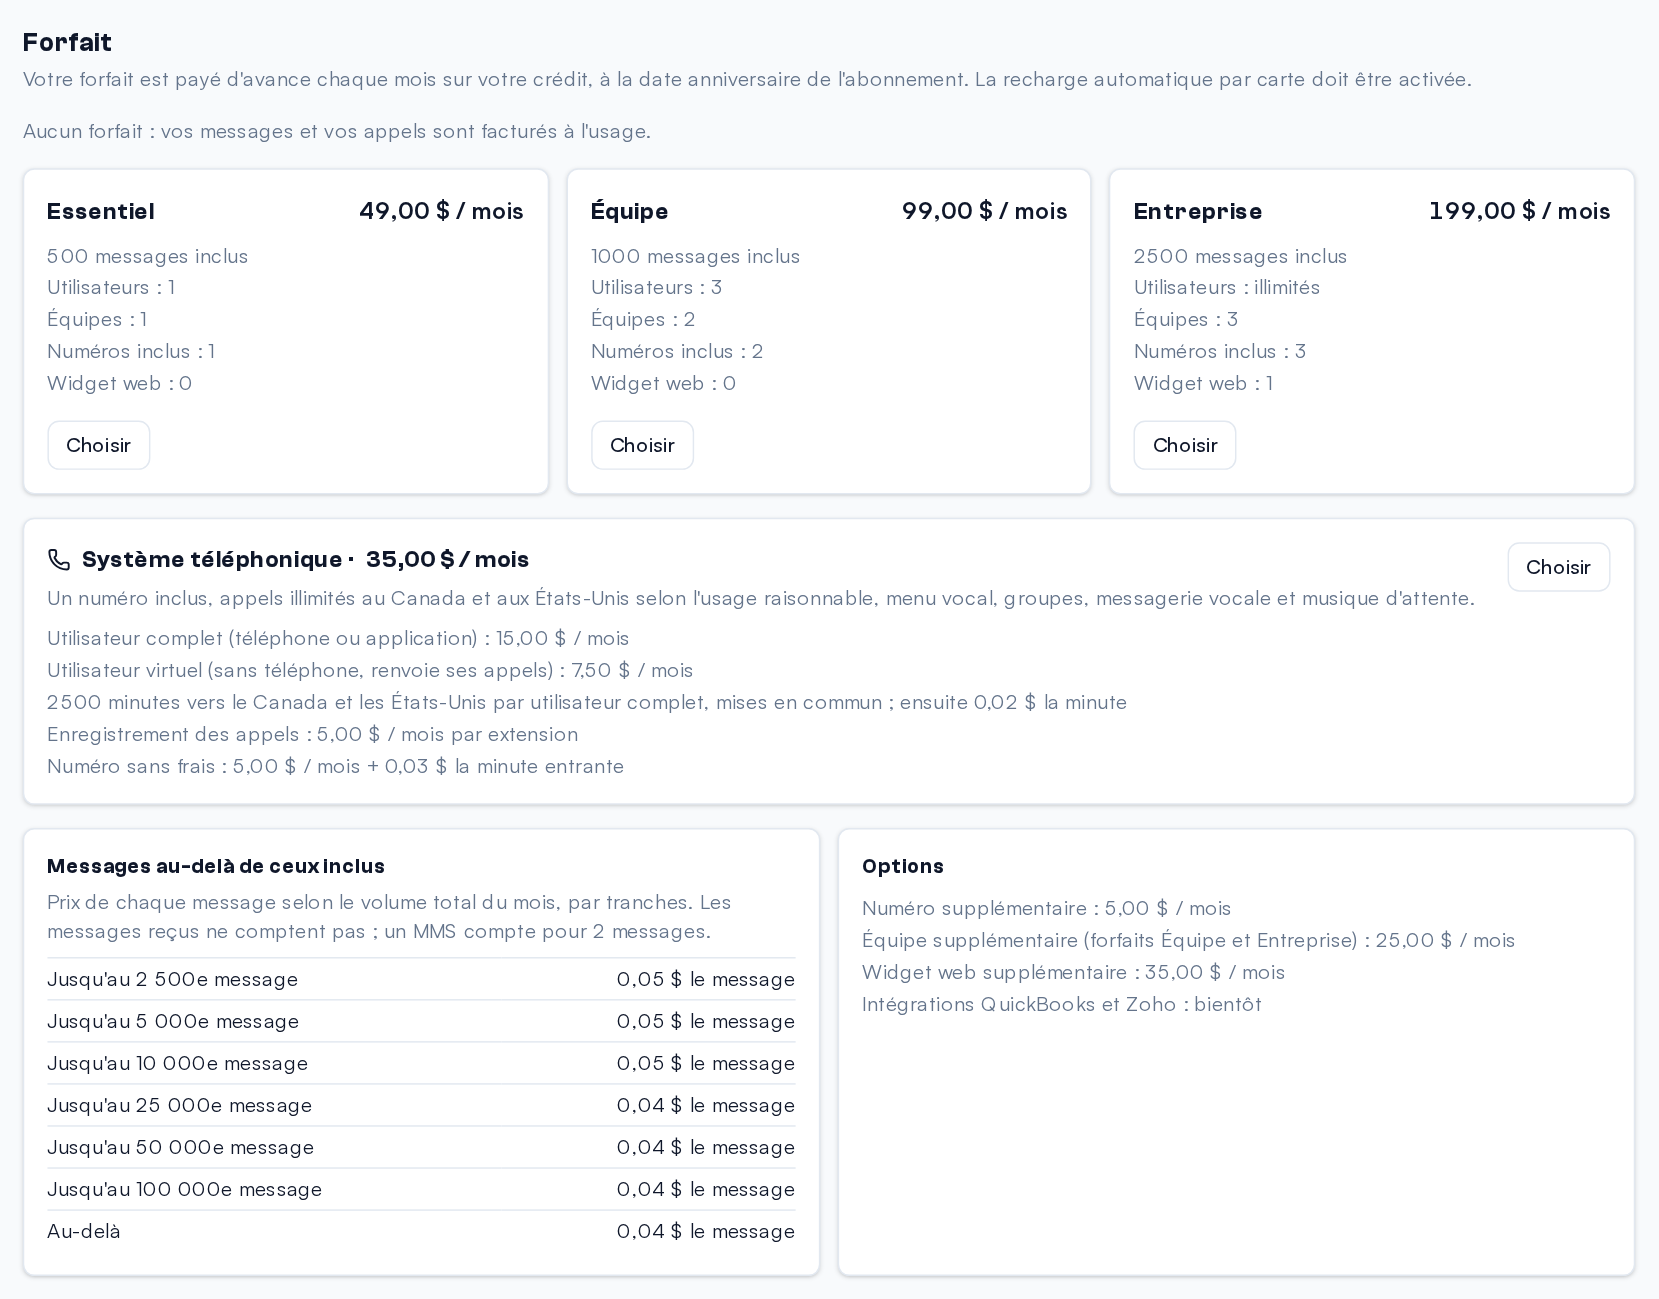Click the 'Widget web supplémentaire' option line
The width and height of the screenshot is (1659, 1299).
point(1074,972)
